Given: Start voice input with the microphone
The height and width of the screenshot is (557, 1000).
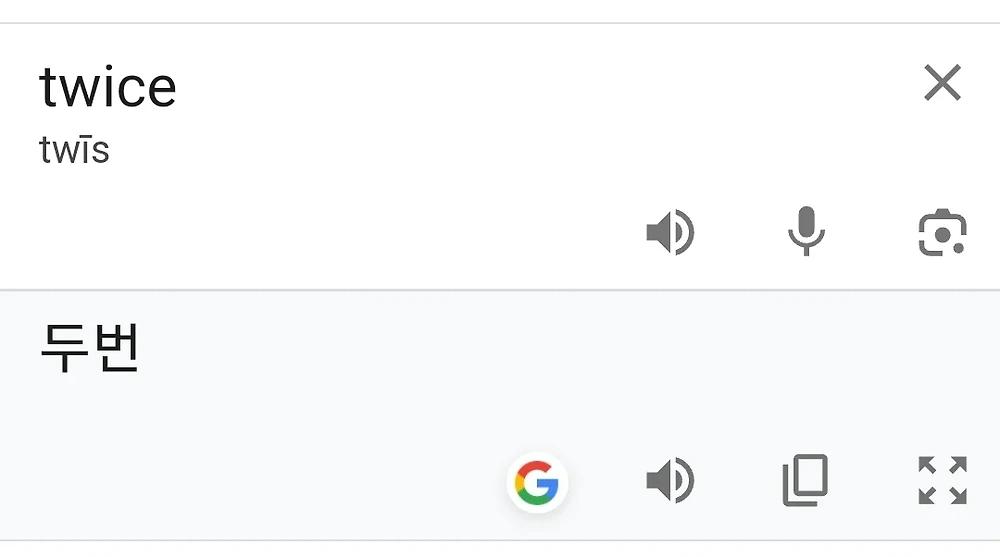Looking at the screenshot, I should (807, 231).
